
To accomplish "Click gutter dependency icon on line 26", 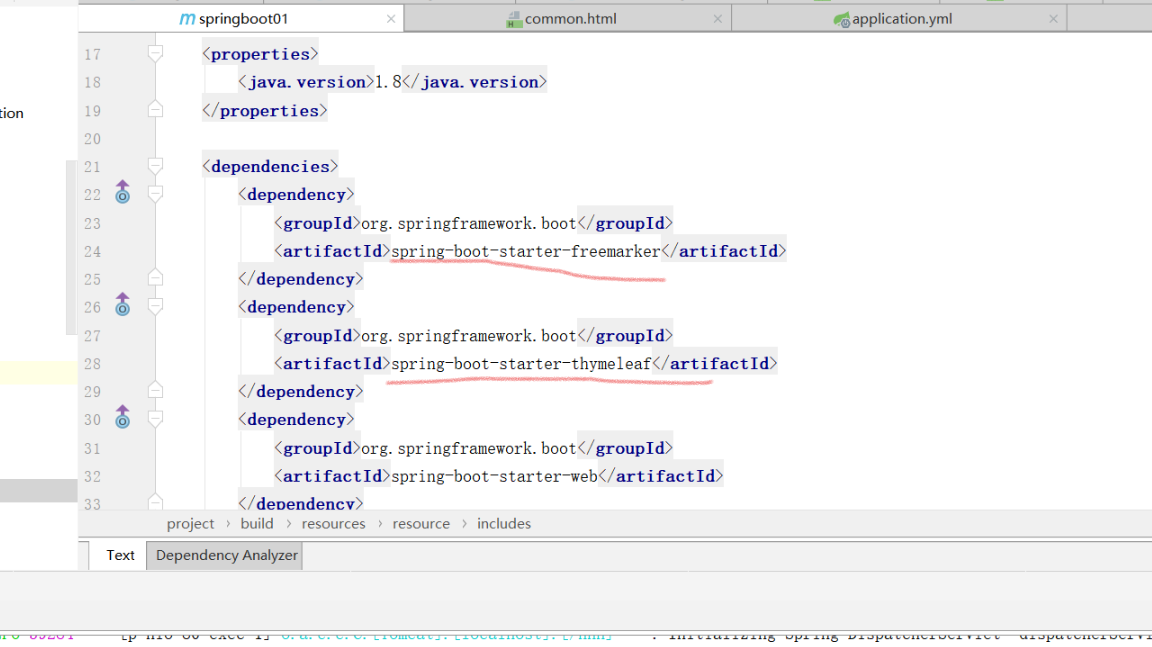I will click(x=123, y=305).
